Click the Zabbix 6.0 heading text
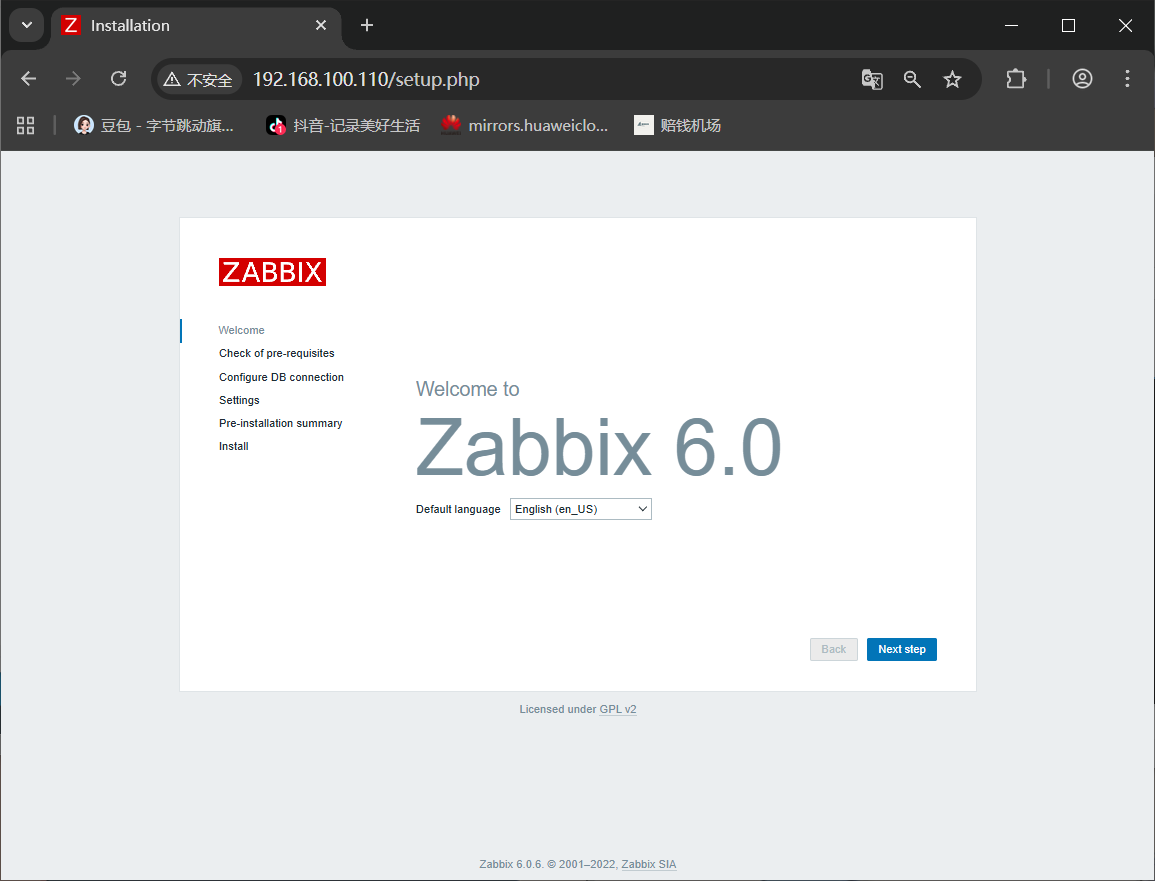Image resolution: width=1155 pixels, height=881 pixels. tap(598, 448)
